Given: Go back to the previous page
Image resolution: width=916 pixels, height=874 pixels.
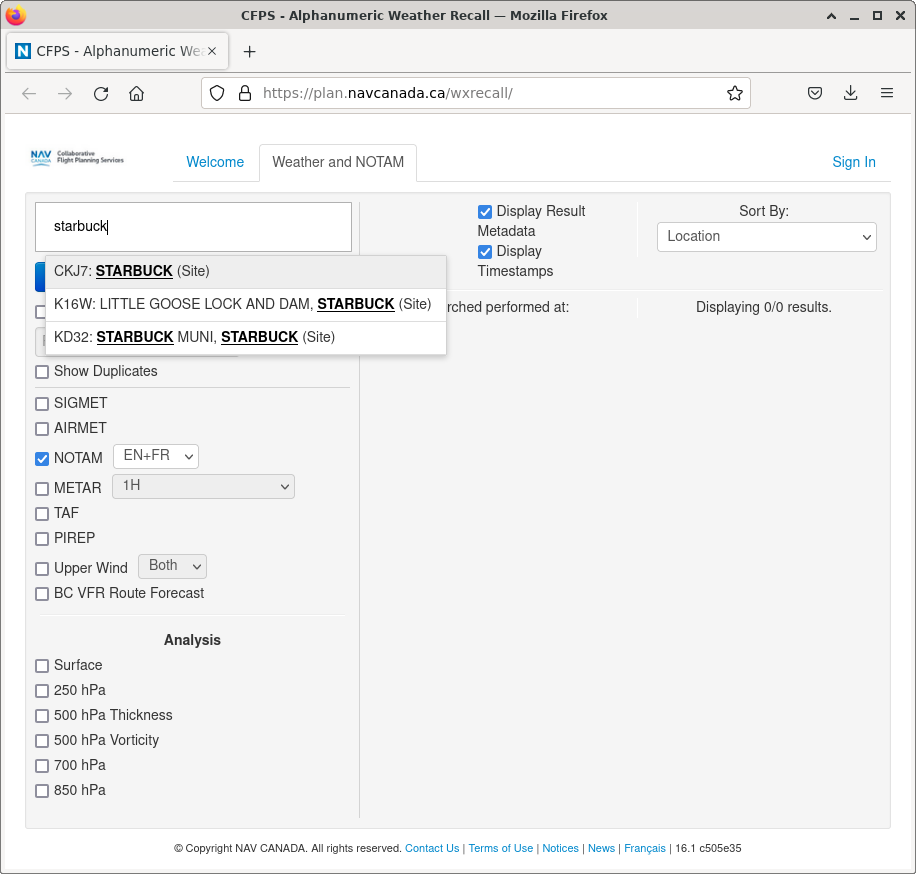Looking at the screenshot, I should [x=29, y=93].
